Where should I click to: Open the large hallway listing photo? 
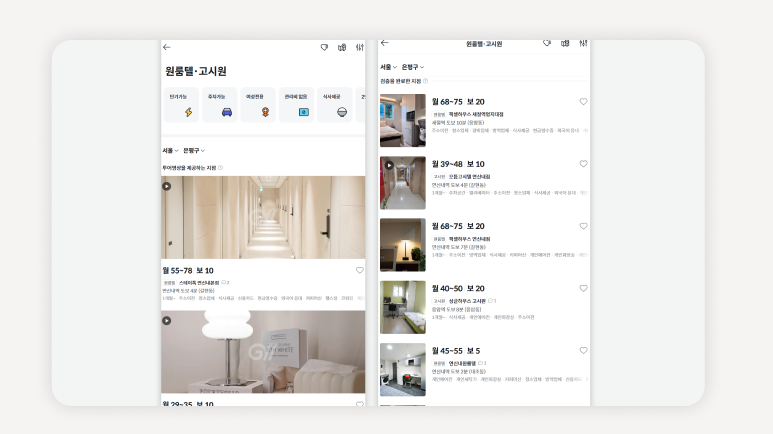click(x=263, y=217)
